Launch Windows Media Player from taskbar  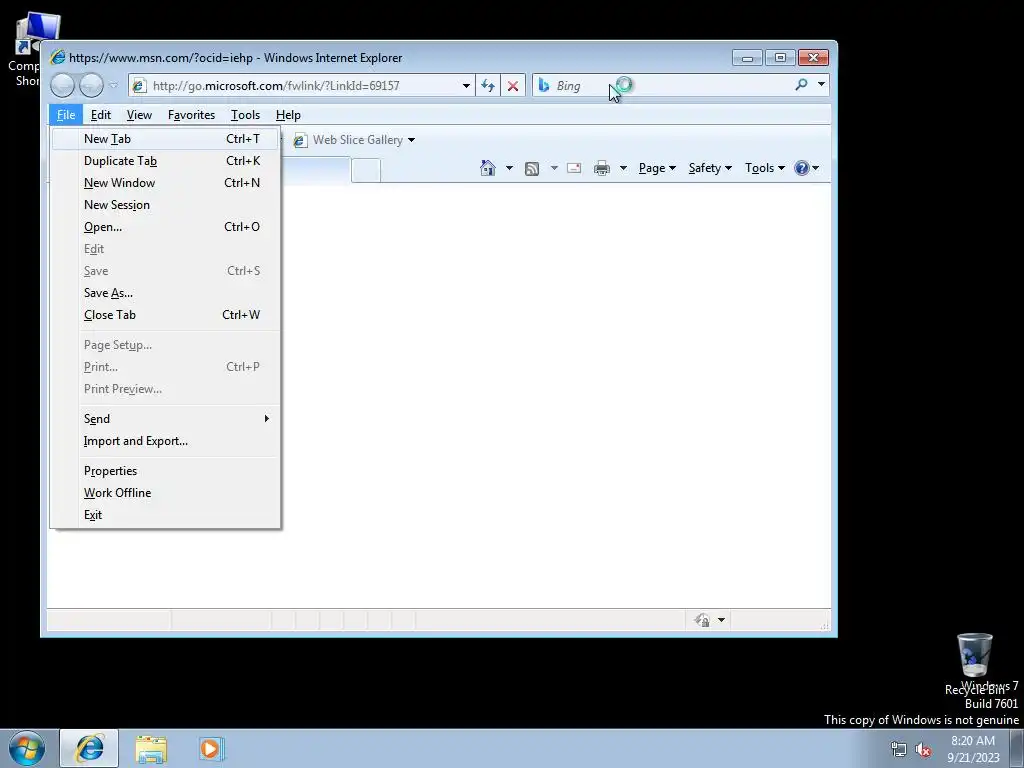(211, 748)
